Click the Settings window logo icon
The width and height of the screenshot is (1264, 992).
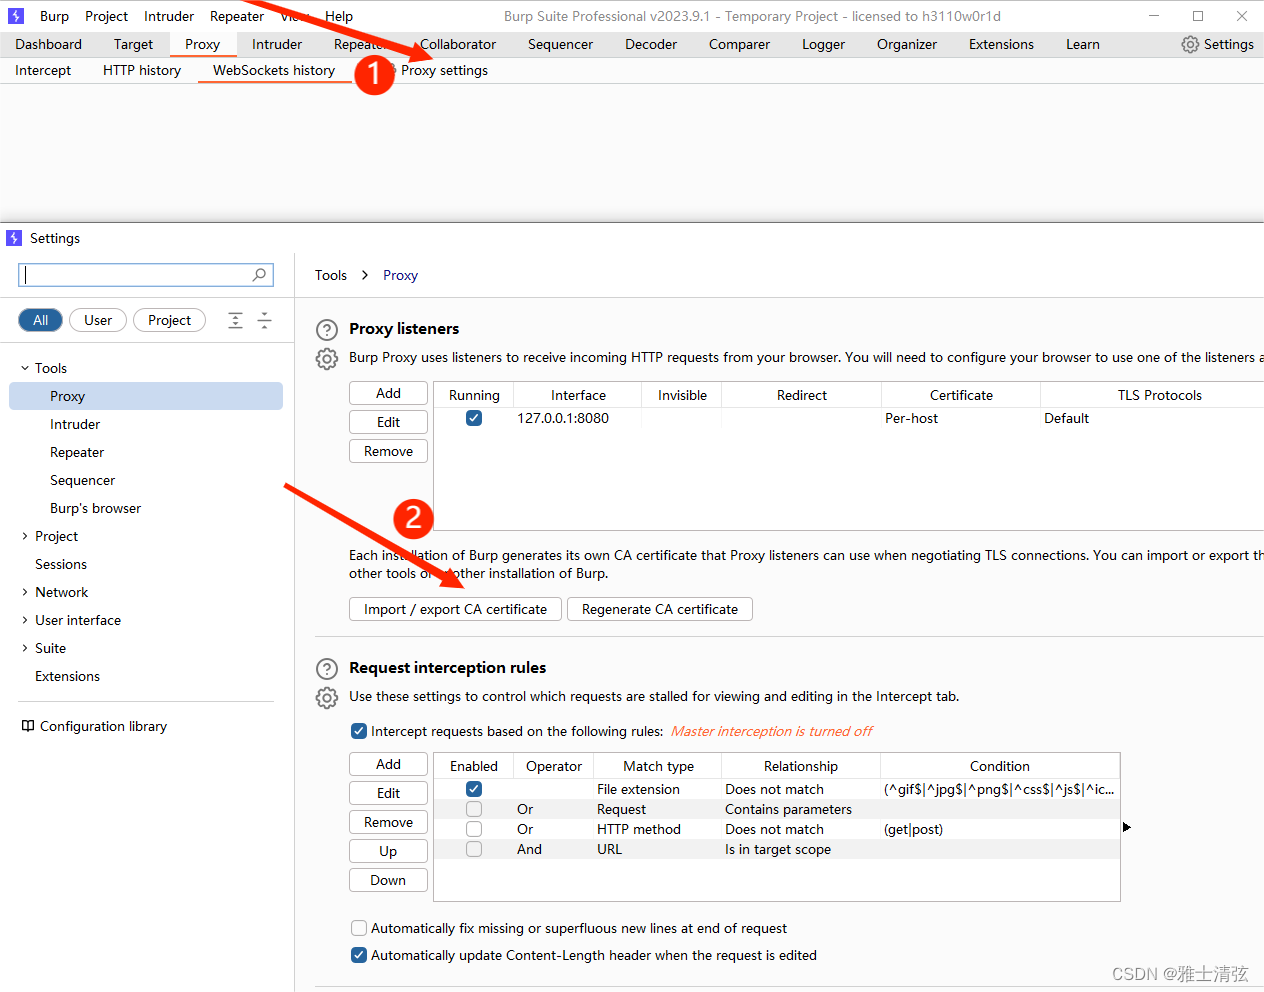coord(13,238)
